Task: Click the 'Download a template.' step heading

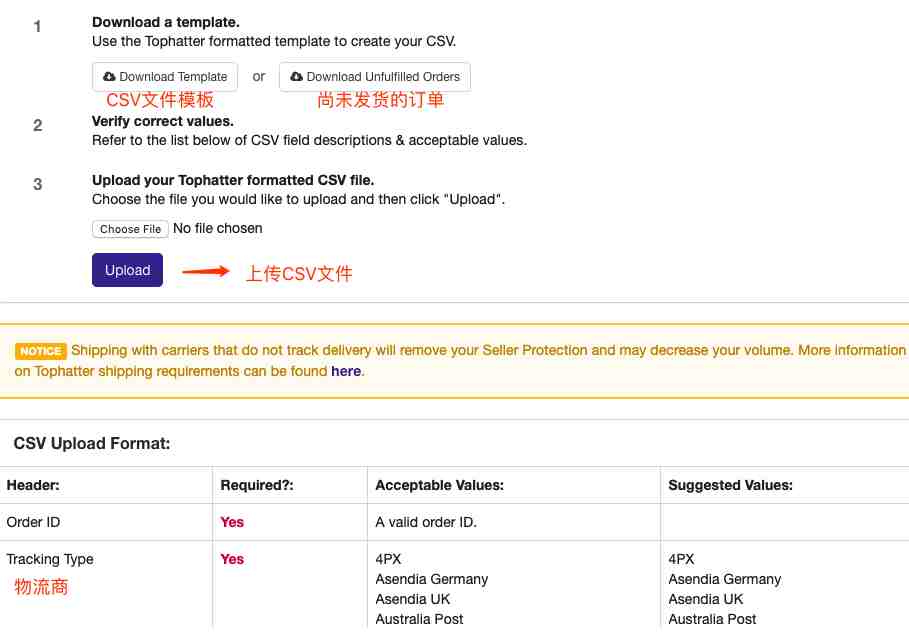Action: pyautogui.click(x=166, y=22)
